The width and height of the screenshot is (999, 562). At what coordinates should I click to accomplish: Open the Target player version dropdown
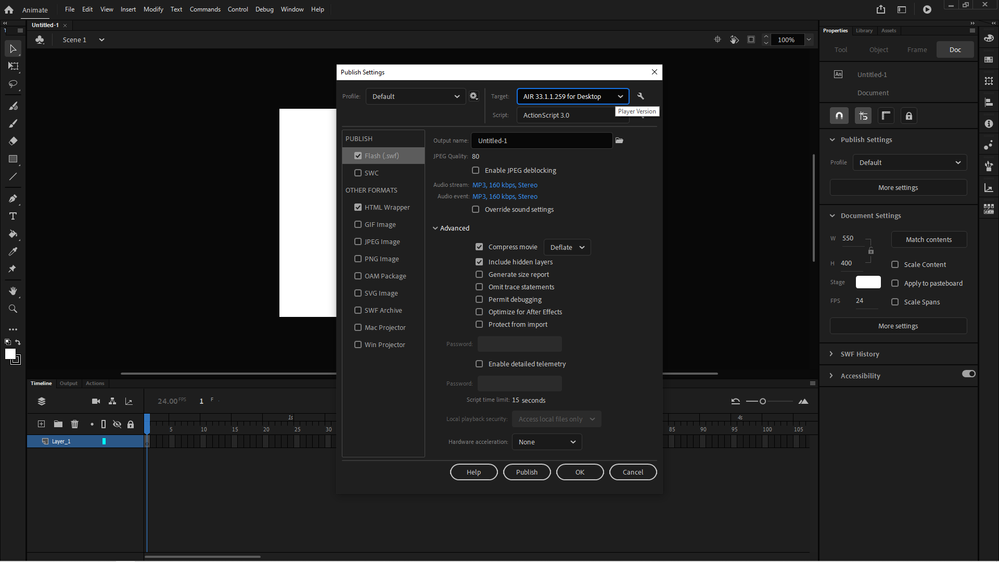572,97
